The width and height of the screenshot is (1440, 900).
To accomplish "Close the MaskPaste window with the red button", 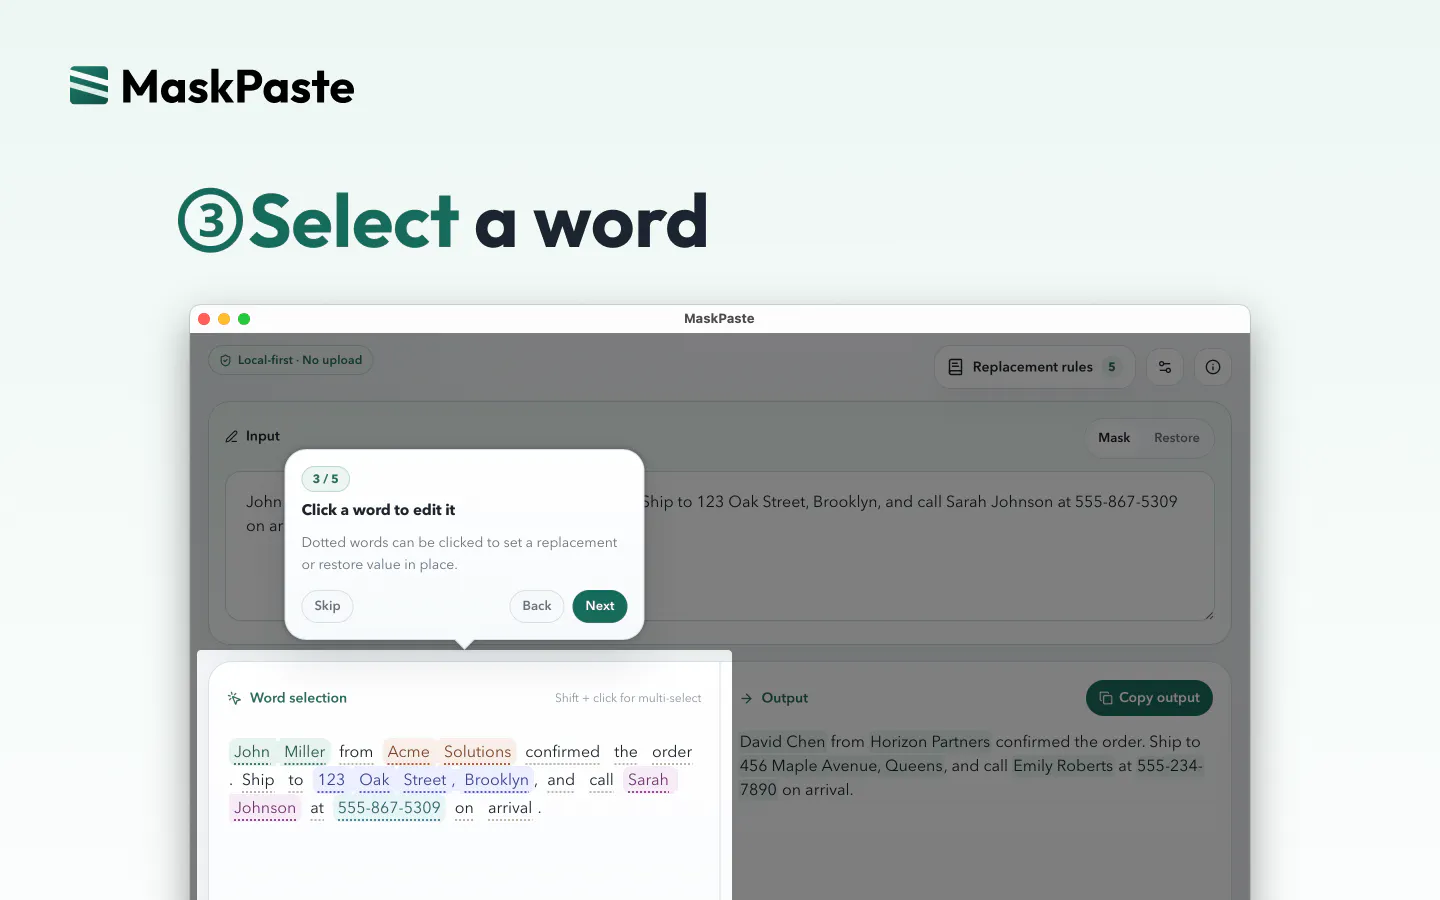I will tap(204, 319).
